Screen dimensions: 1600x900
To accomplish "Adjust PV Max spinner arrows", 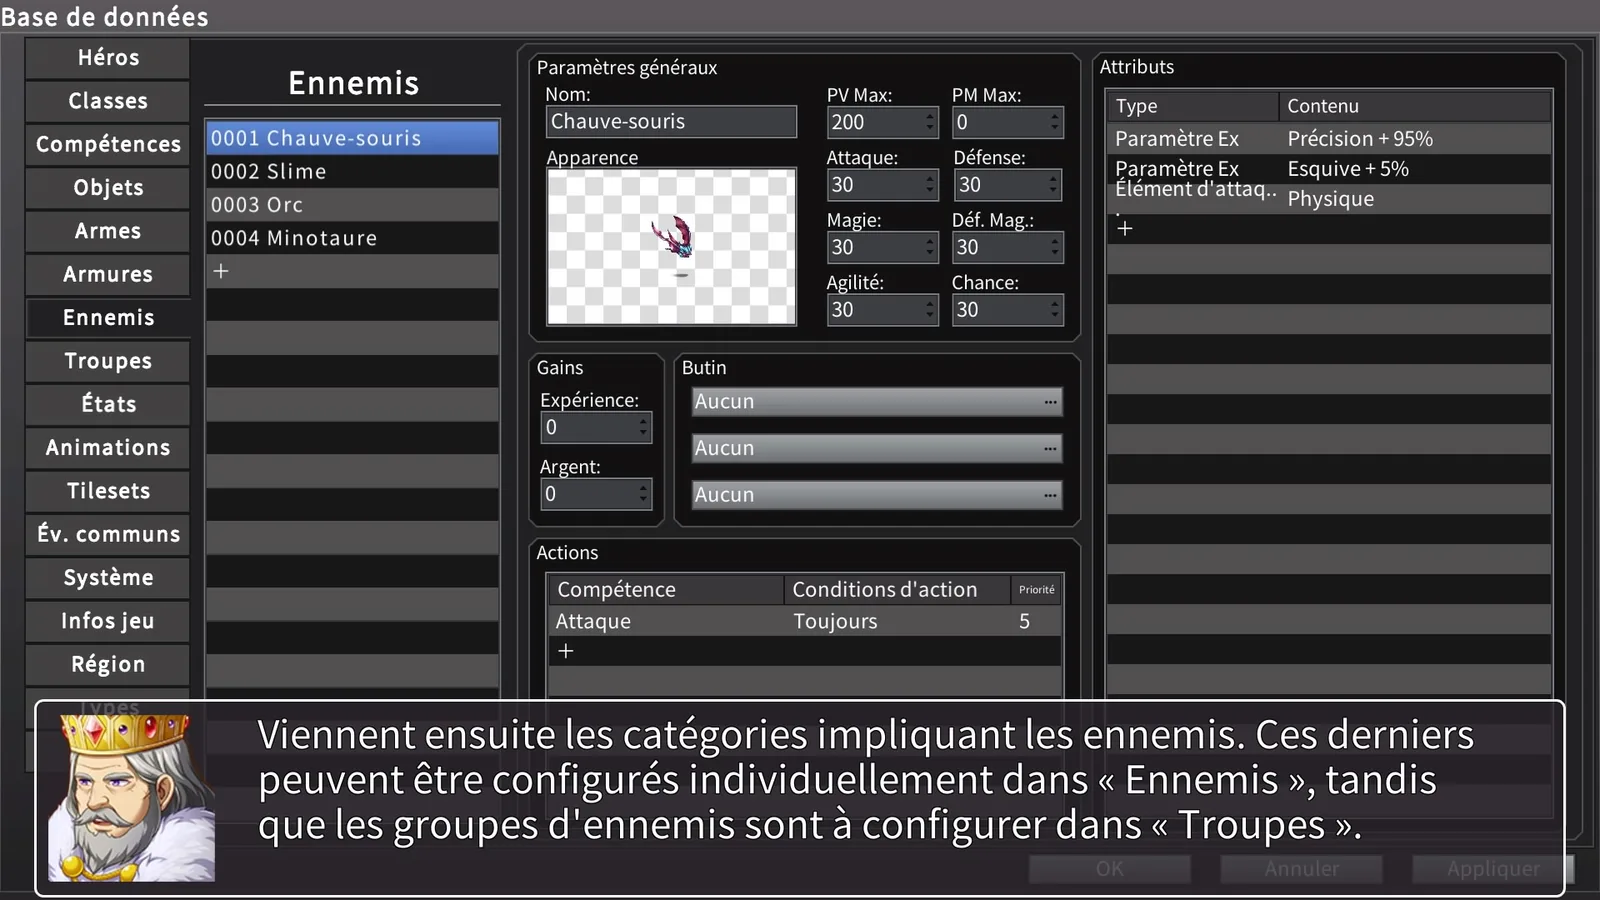I will click(x=930, y=122).
